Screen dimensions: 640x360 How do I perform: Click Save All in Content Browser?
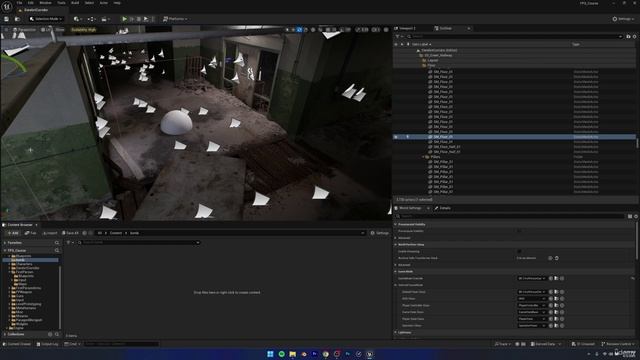pyautogui.click(x=70, y=233)
